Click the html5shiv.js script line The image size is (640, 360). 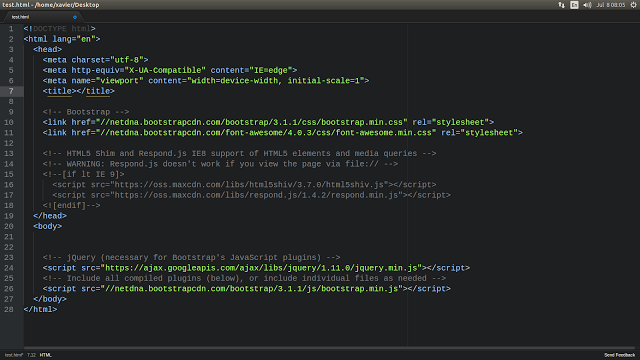(244, 185)
